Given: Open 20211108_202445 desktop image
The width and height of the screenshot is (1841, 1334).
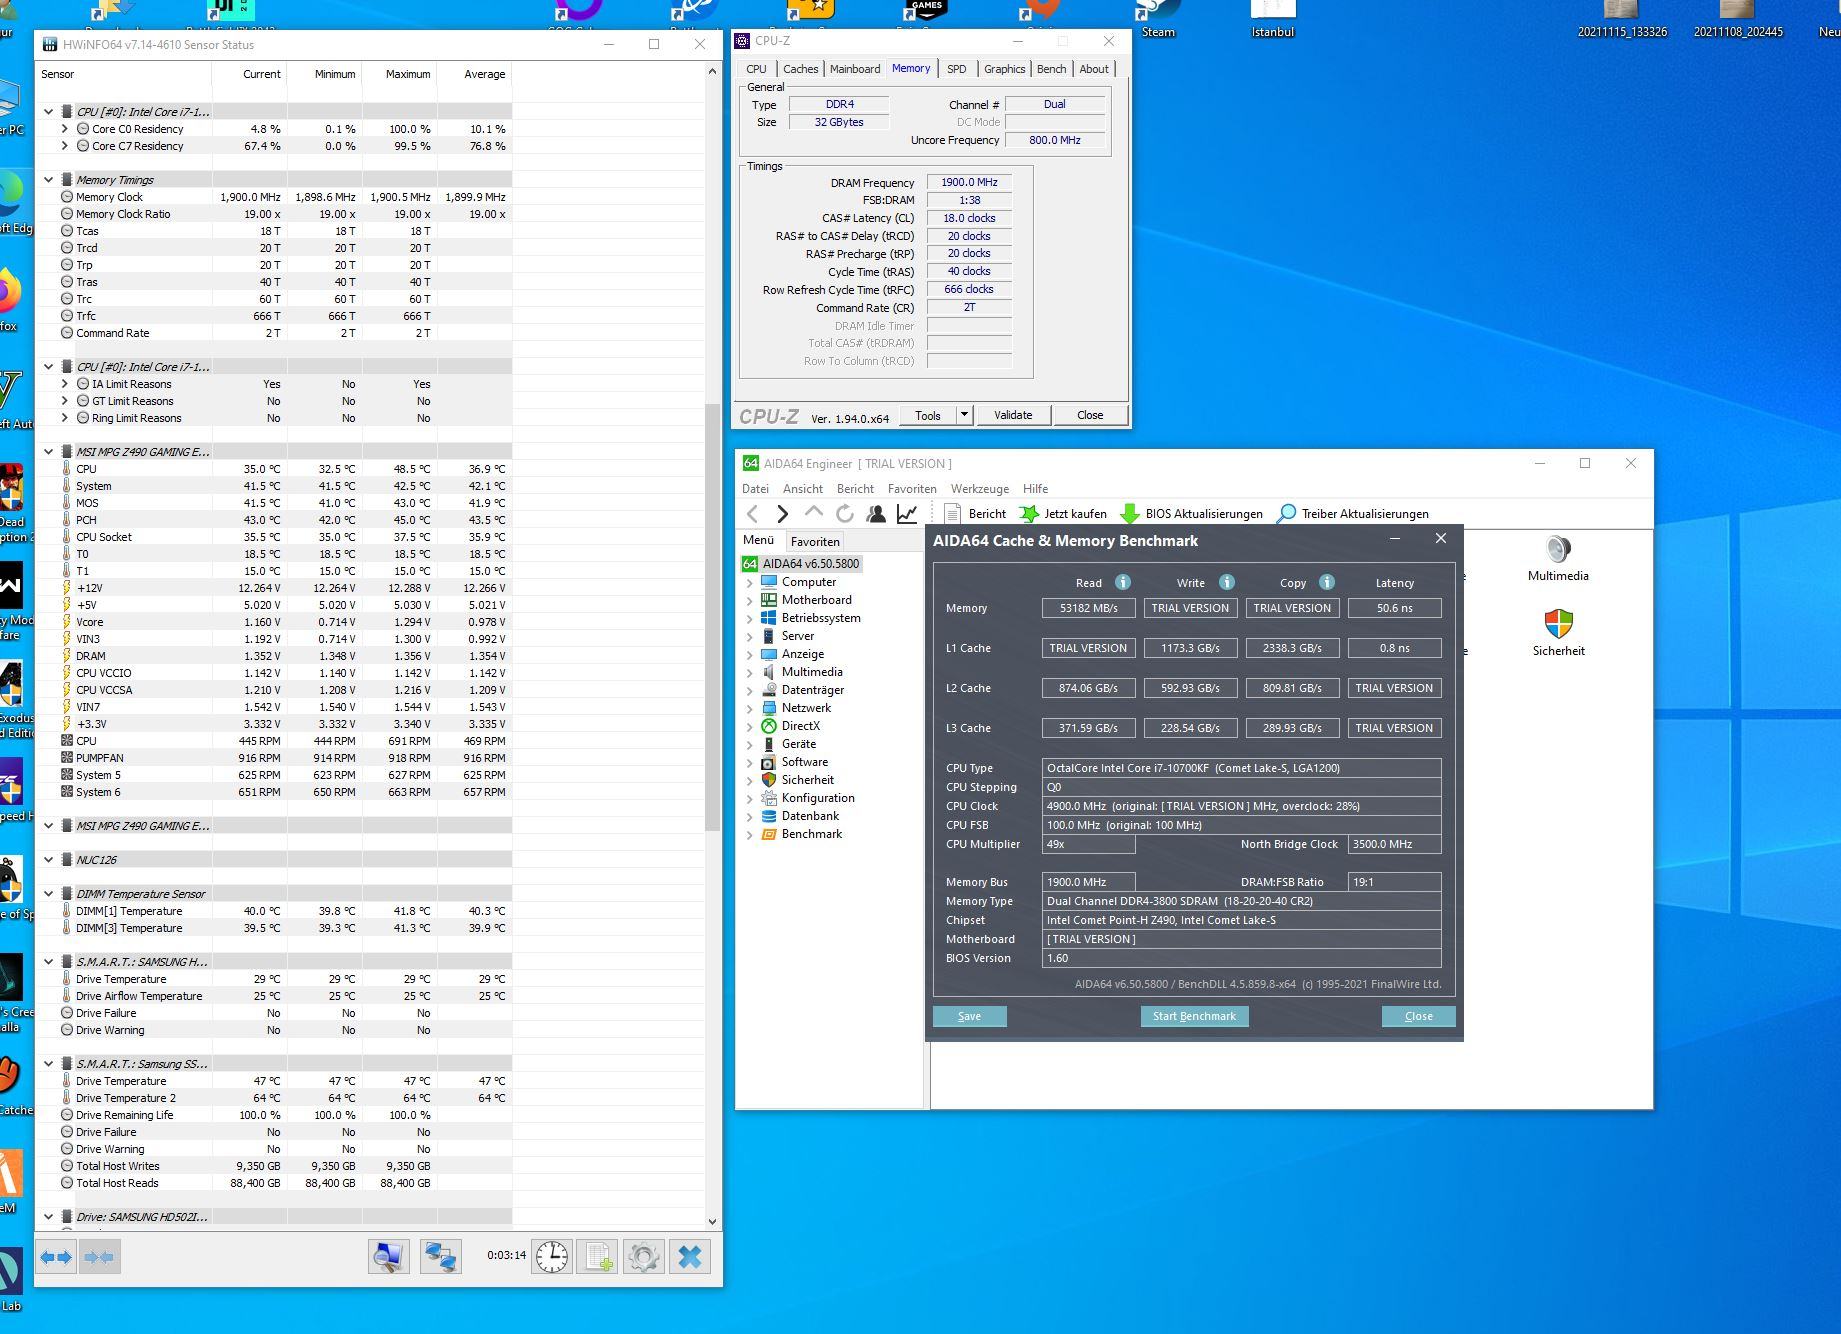Looking at the screenshot, I should [x=1738, y=19].
